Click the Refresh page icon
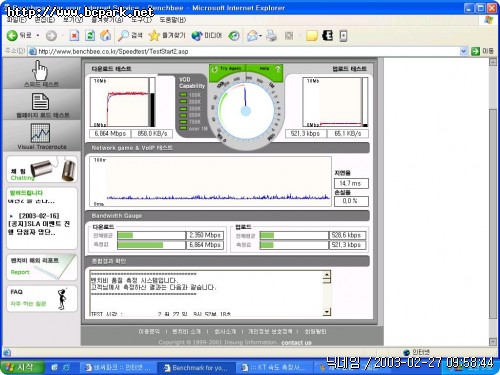Image resolution: width=500 pixels, height=375 pixels. point(90,35)
